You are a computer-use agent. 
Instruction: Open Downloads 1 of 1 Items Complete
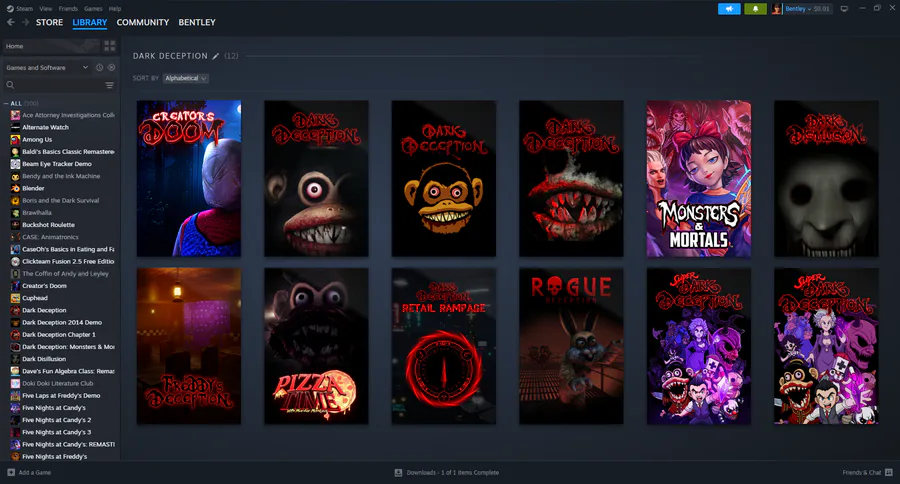point(447,473)
